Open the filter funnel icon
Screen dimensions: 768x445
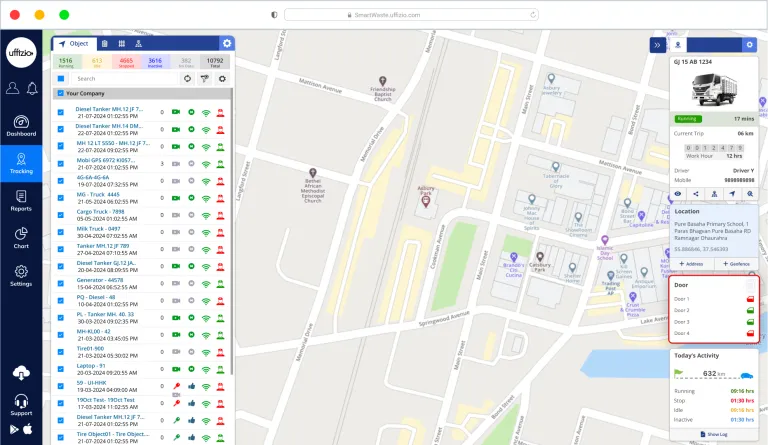[204, 78]
